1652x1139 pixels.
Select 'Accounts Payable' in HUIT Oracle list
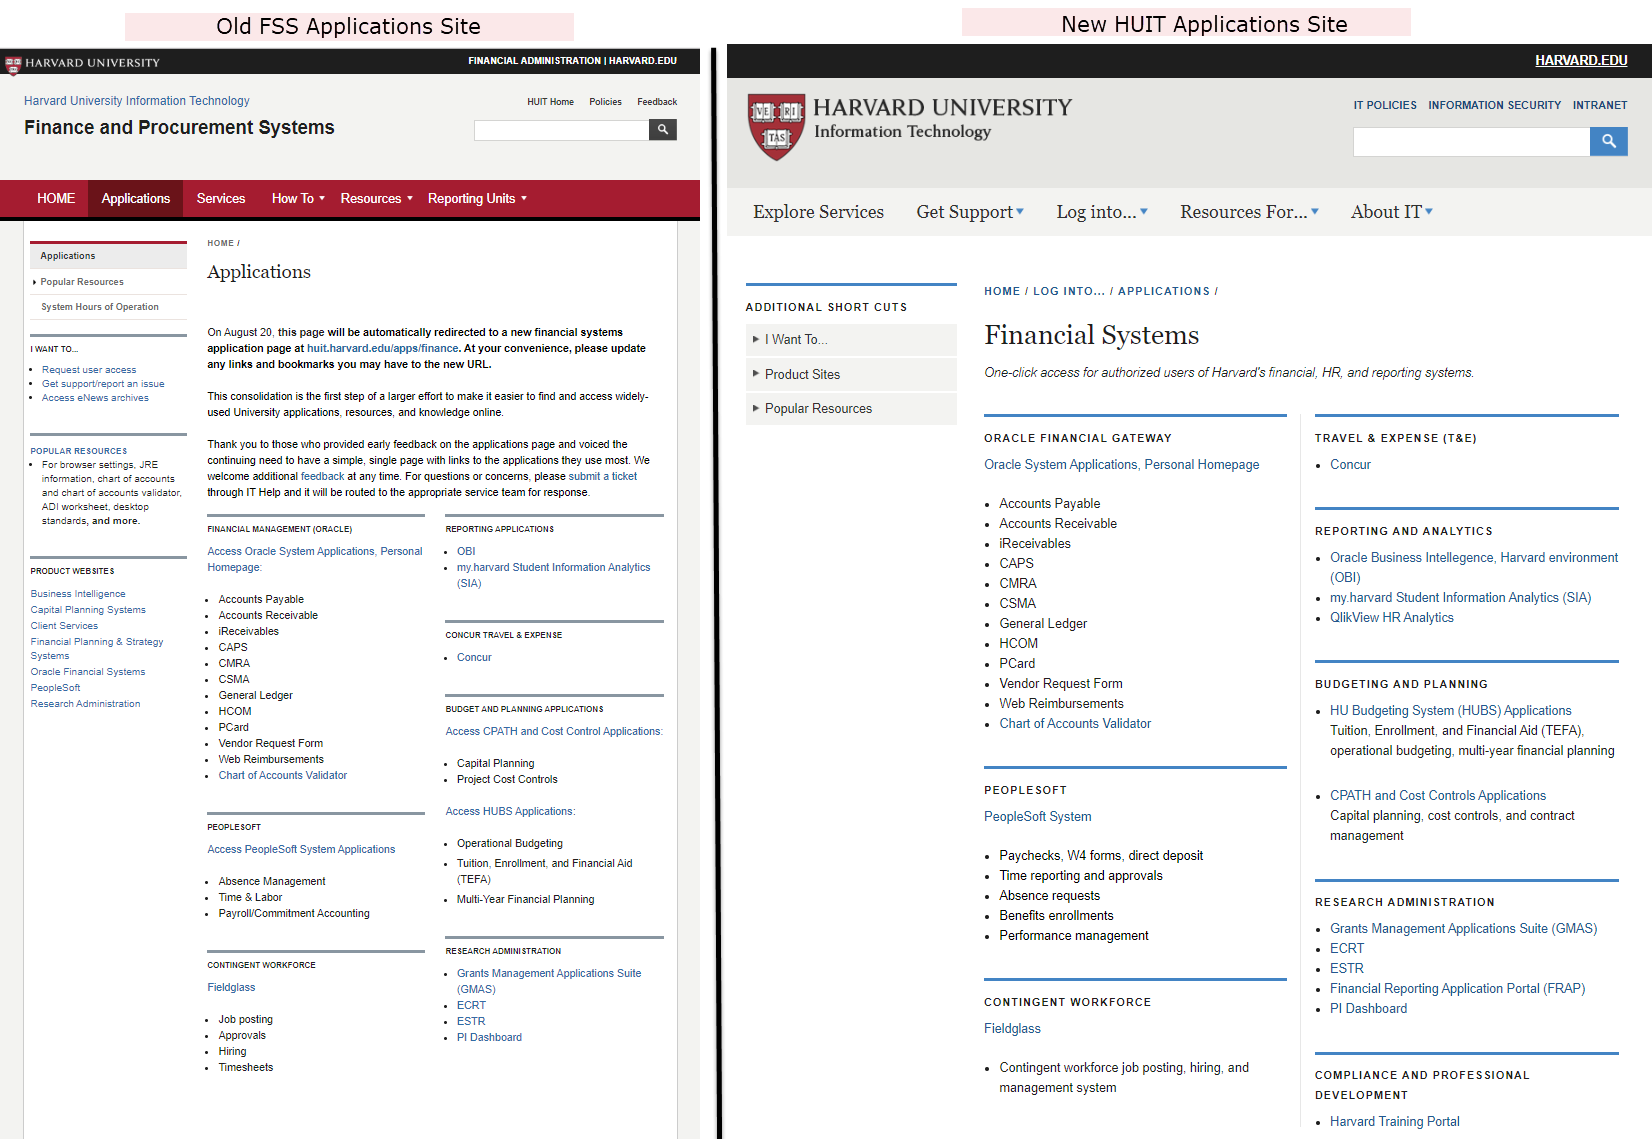coord(1050,504)
